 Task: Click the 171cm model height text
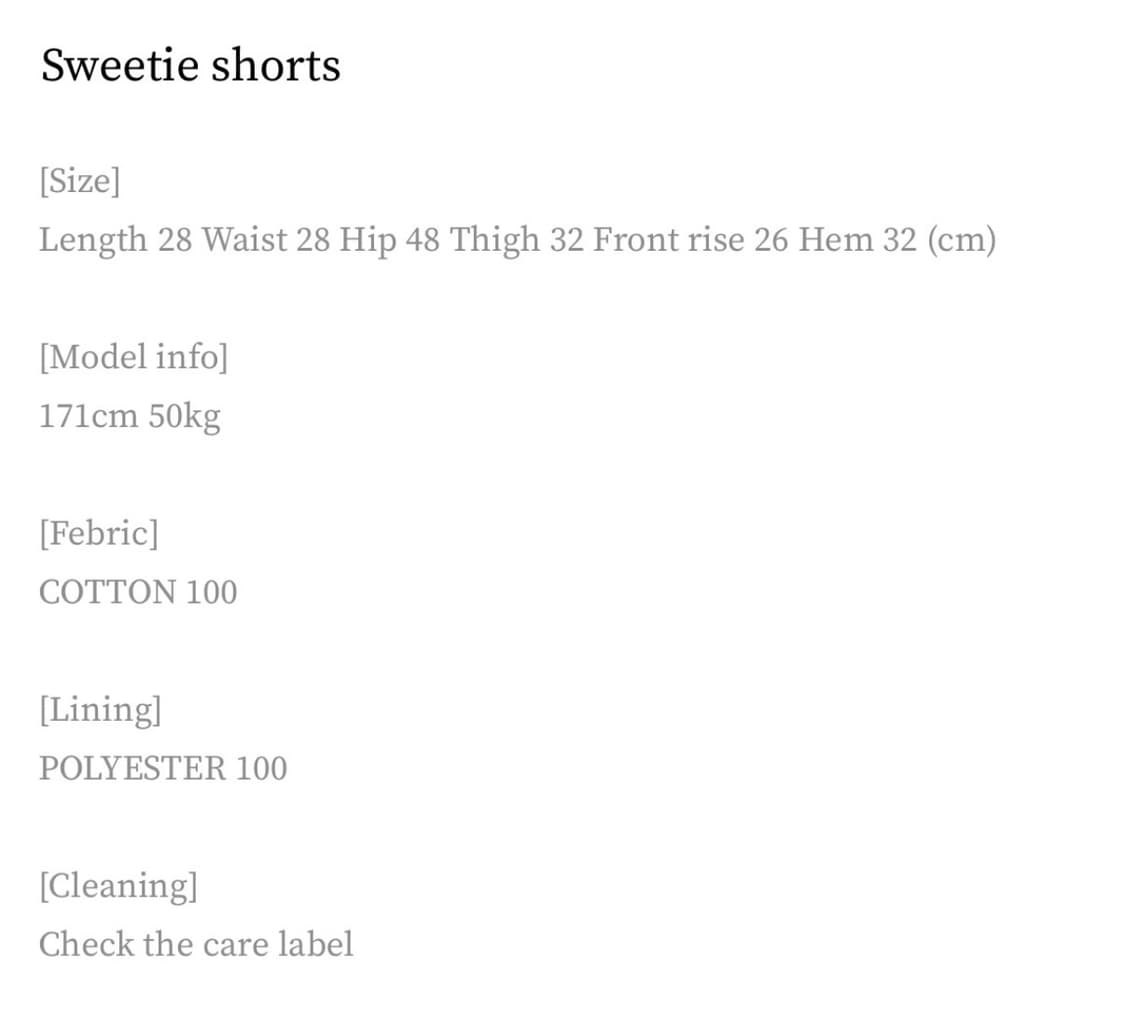88,416
